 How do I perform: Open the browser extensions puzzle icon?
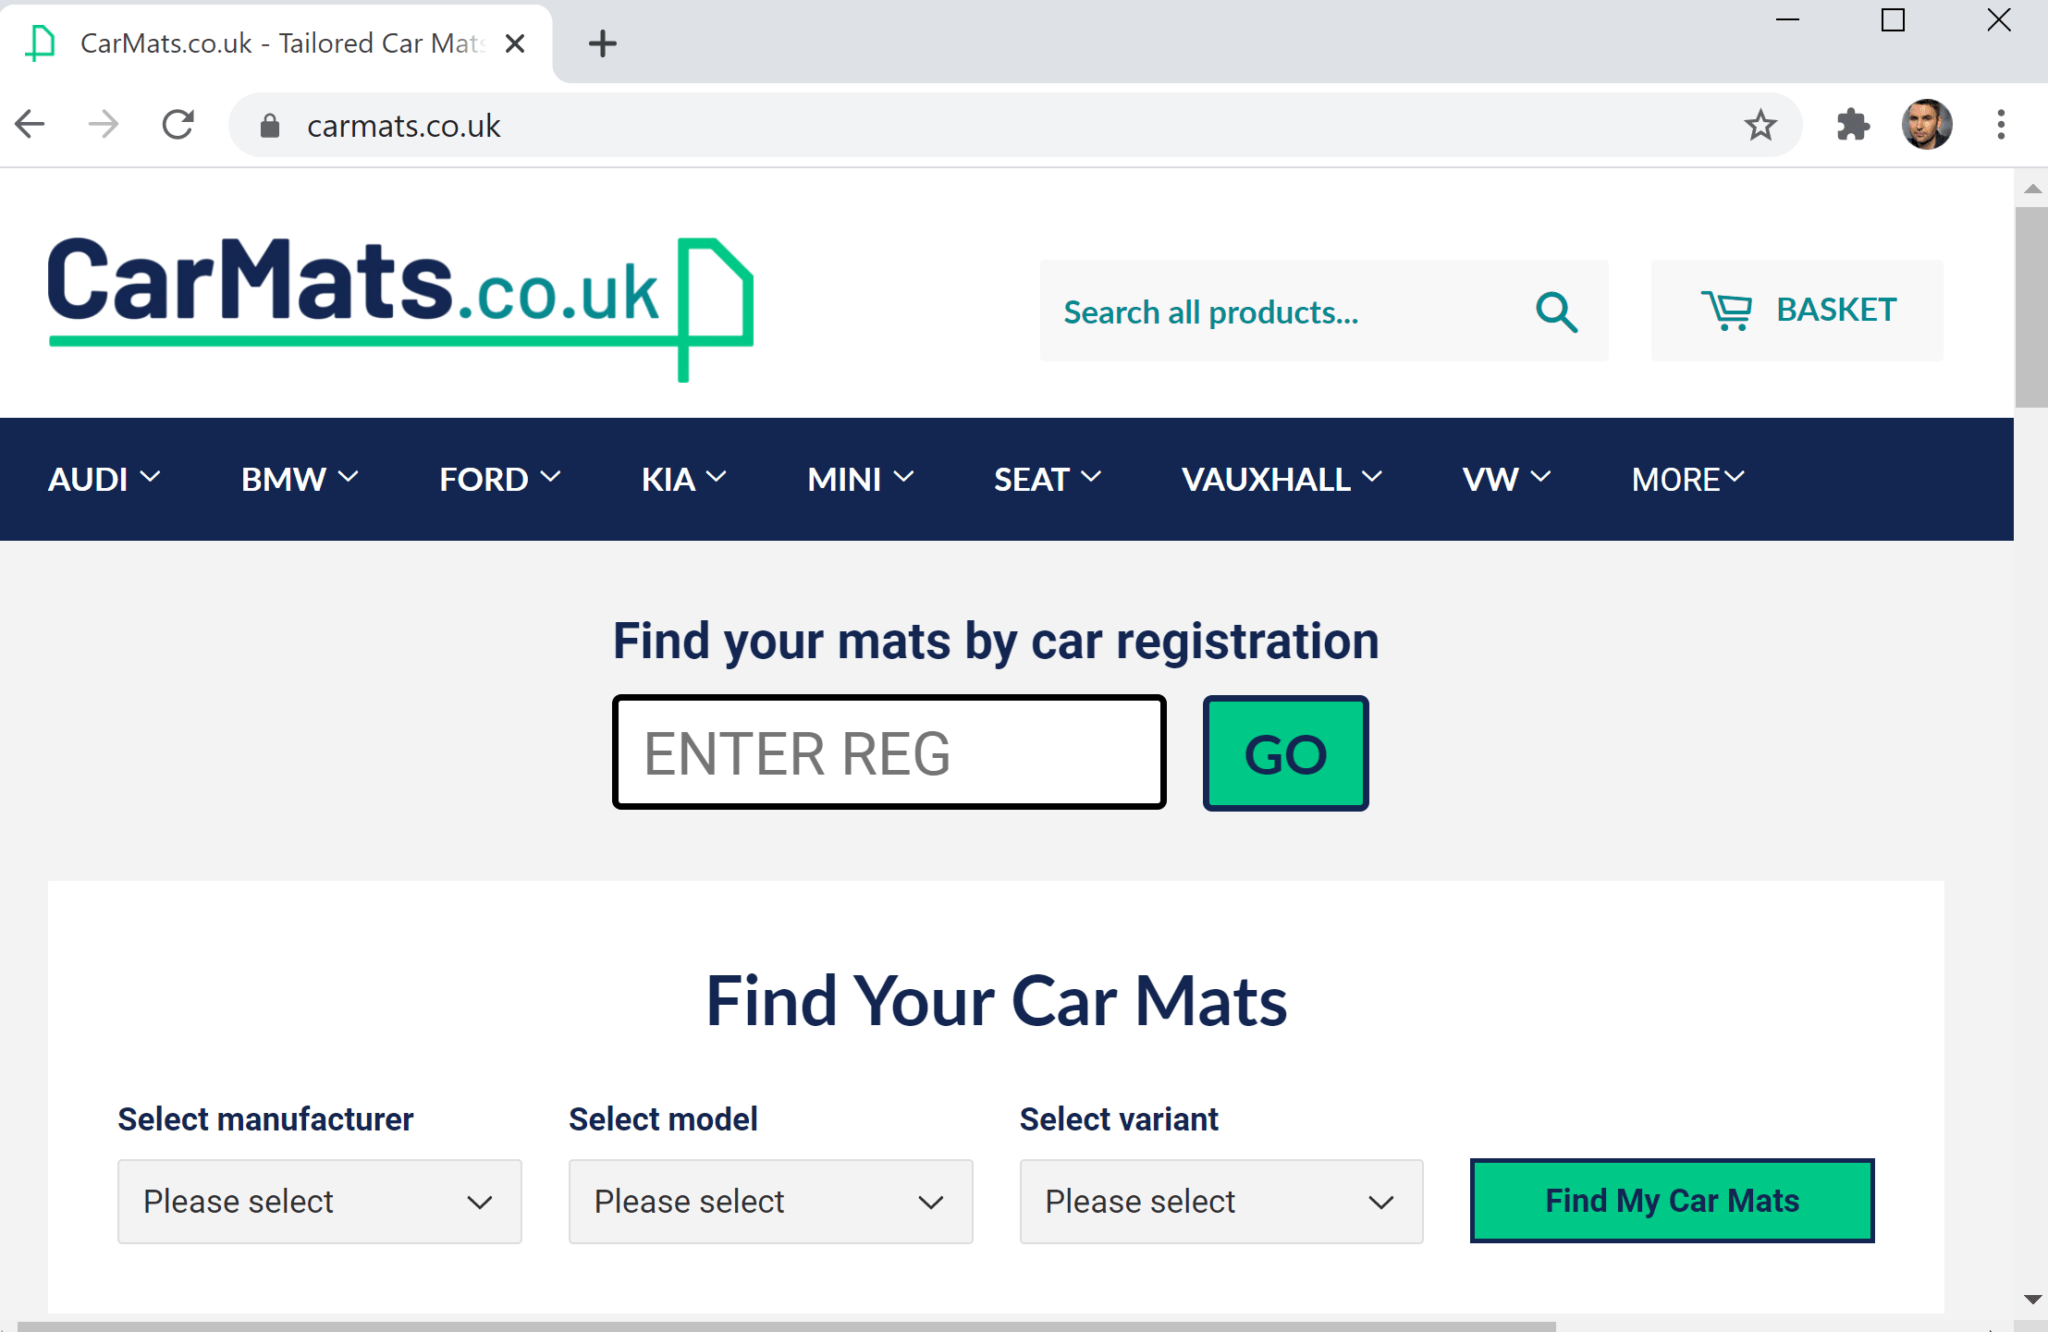coord(1853,125)
